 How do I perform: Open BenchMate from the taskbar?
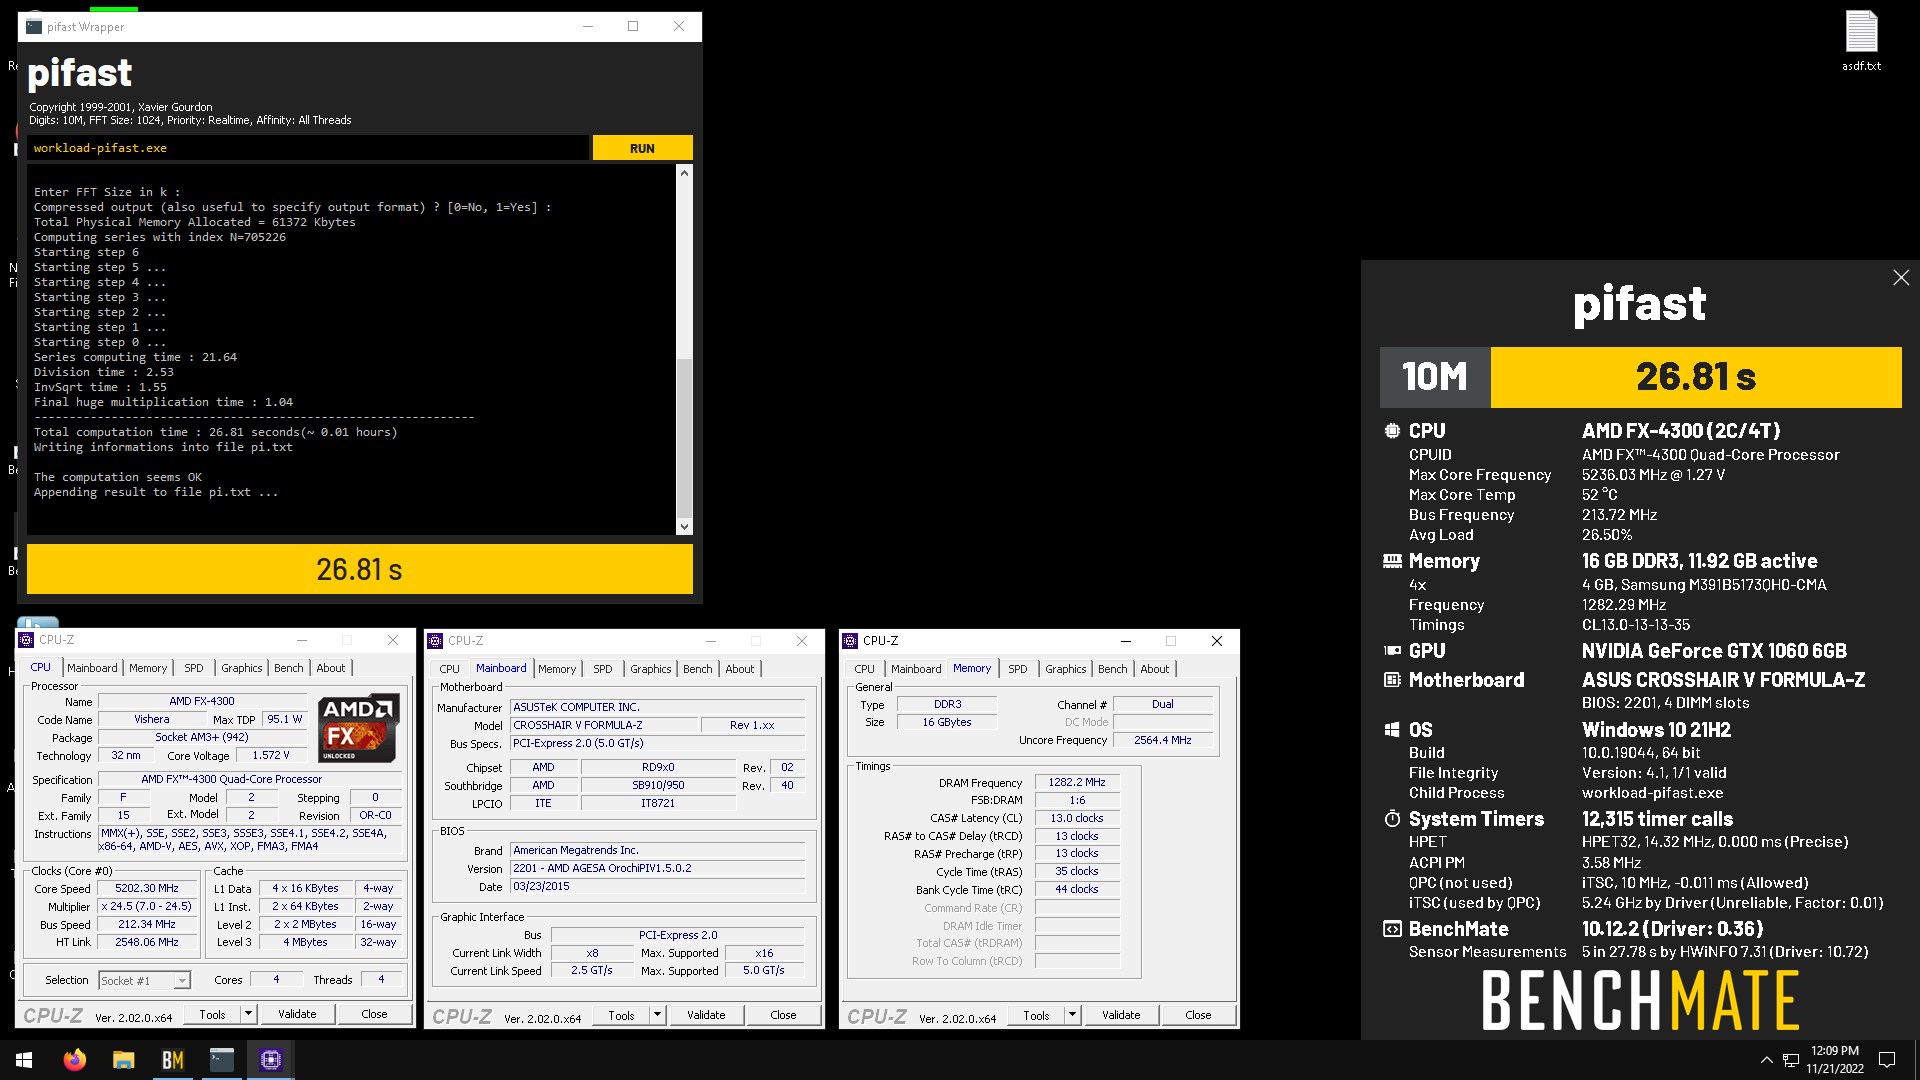[x=172, y=1060]
